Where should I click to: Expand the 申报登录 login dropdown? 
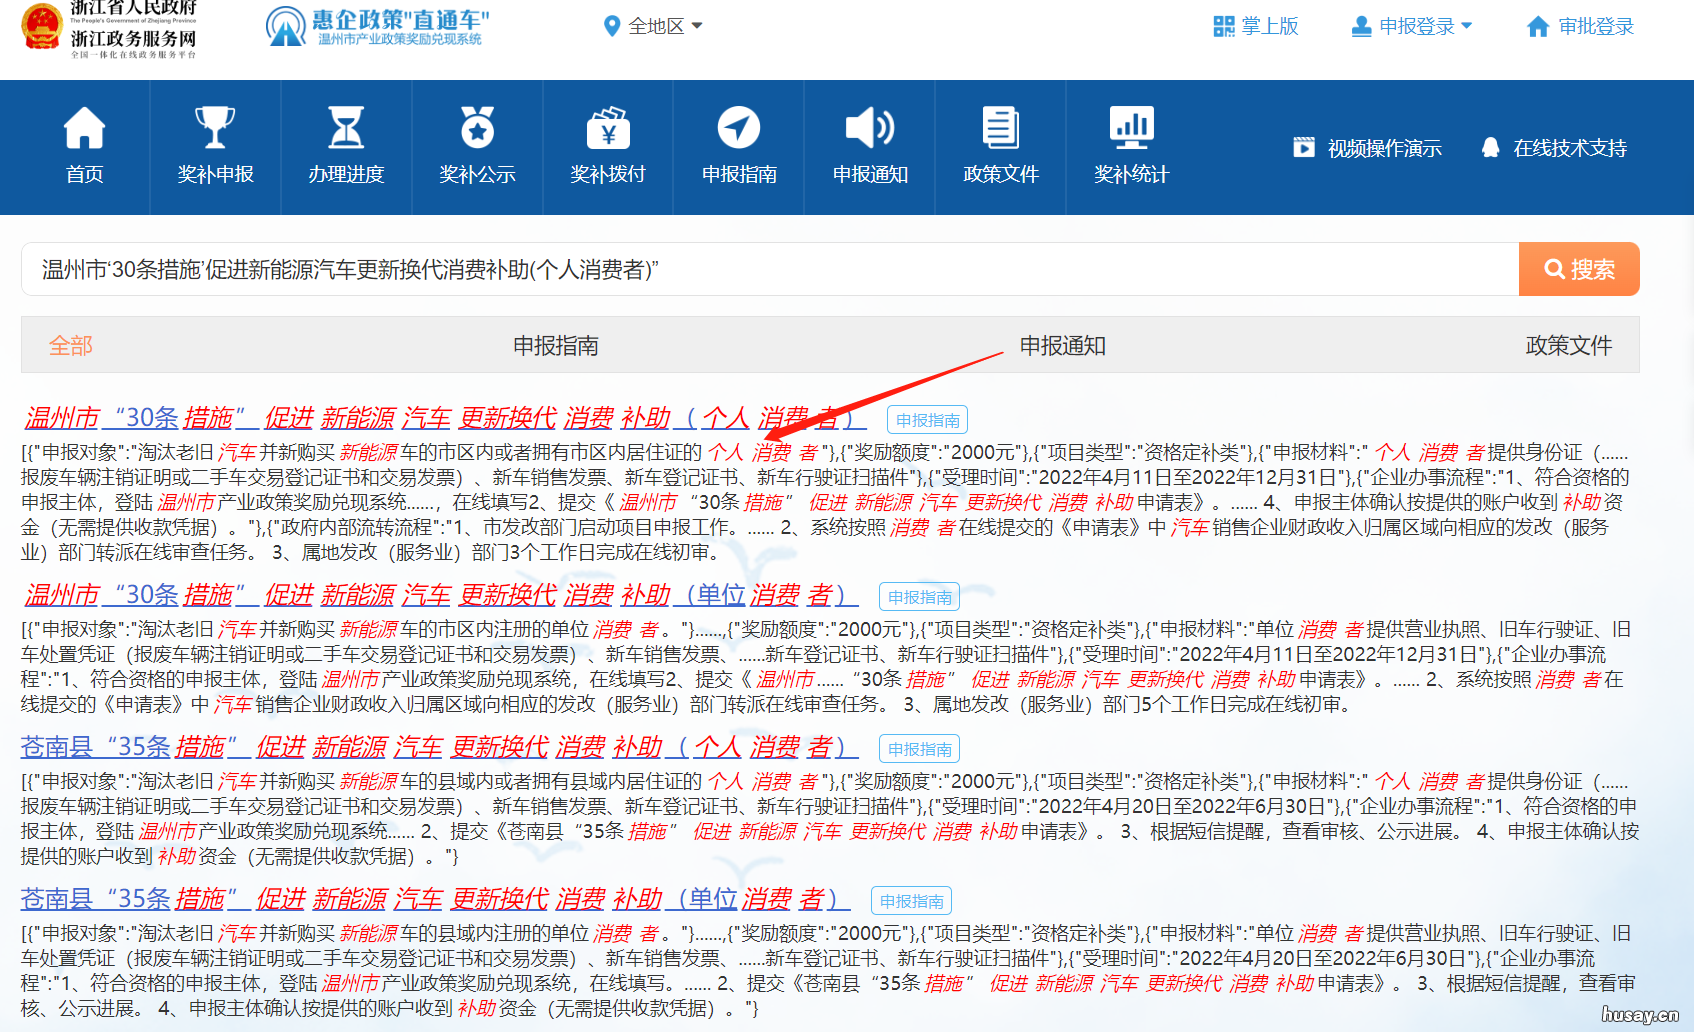pyautogui.click(x=1411, y=25)
